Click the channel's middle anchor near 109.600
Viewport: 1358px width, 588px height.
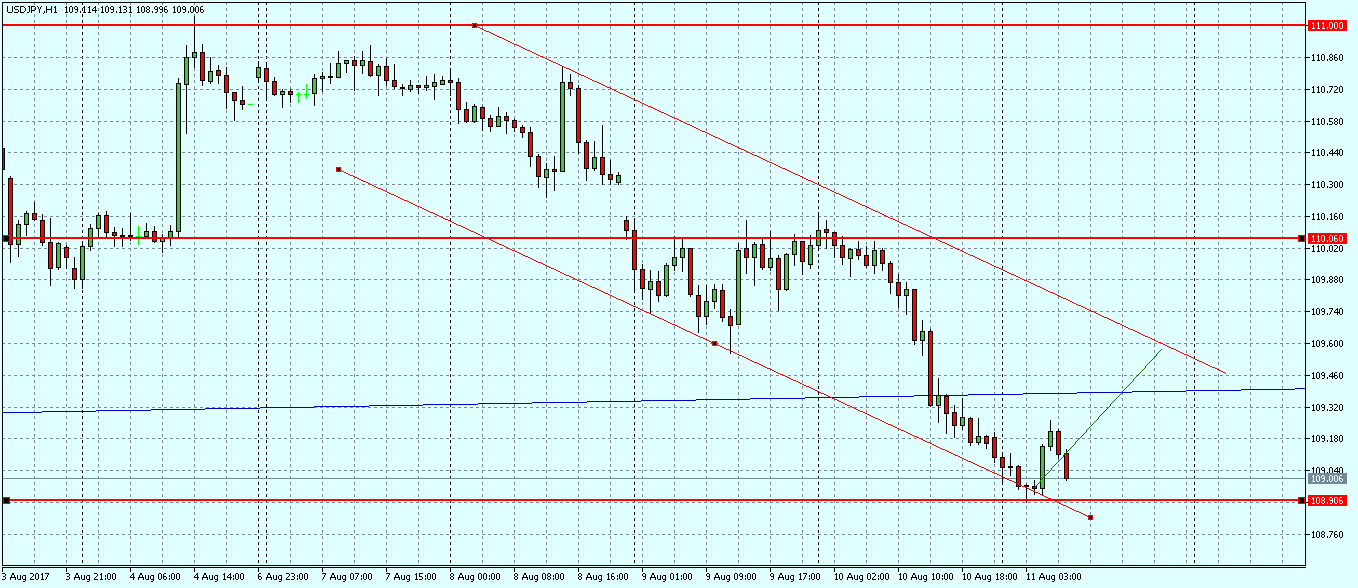pyautogui.click(x=714, y=344)
